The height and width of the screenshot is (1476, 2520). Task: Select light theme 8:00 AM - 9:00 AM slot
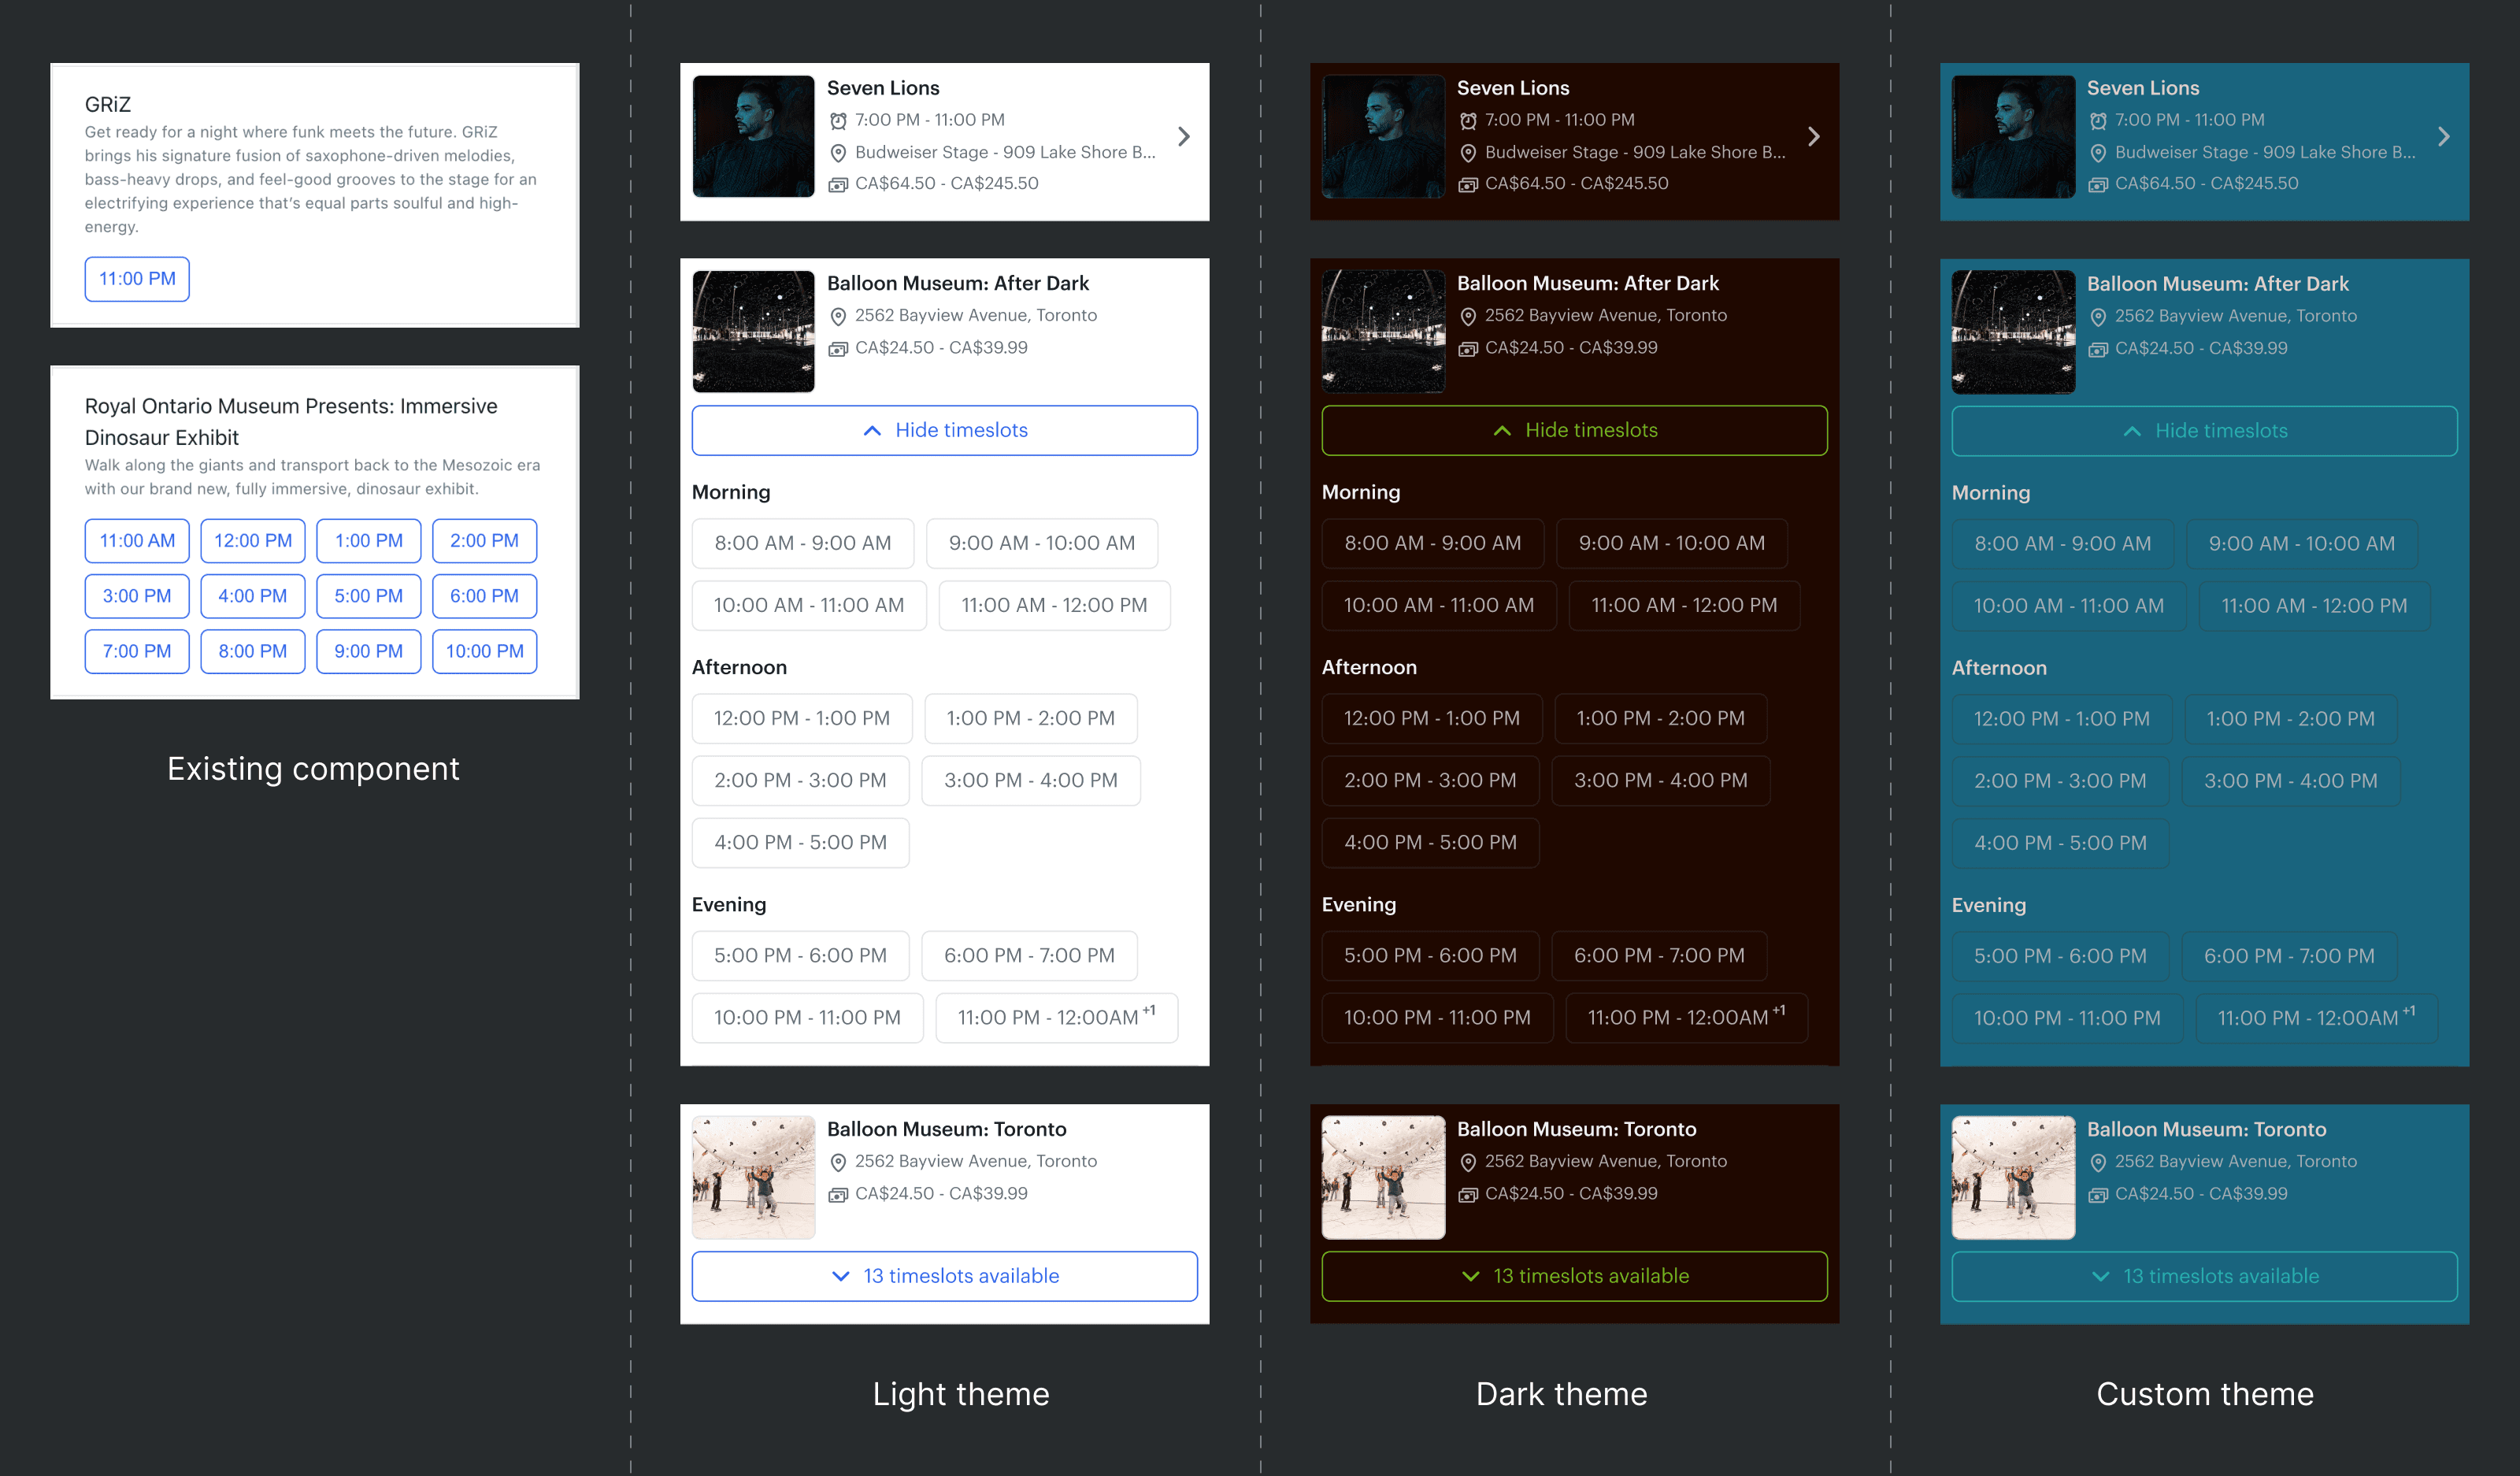(x=802, y=543)
